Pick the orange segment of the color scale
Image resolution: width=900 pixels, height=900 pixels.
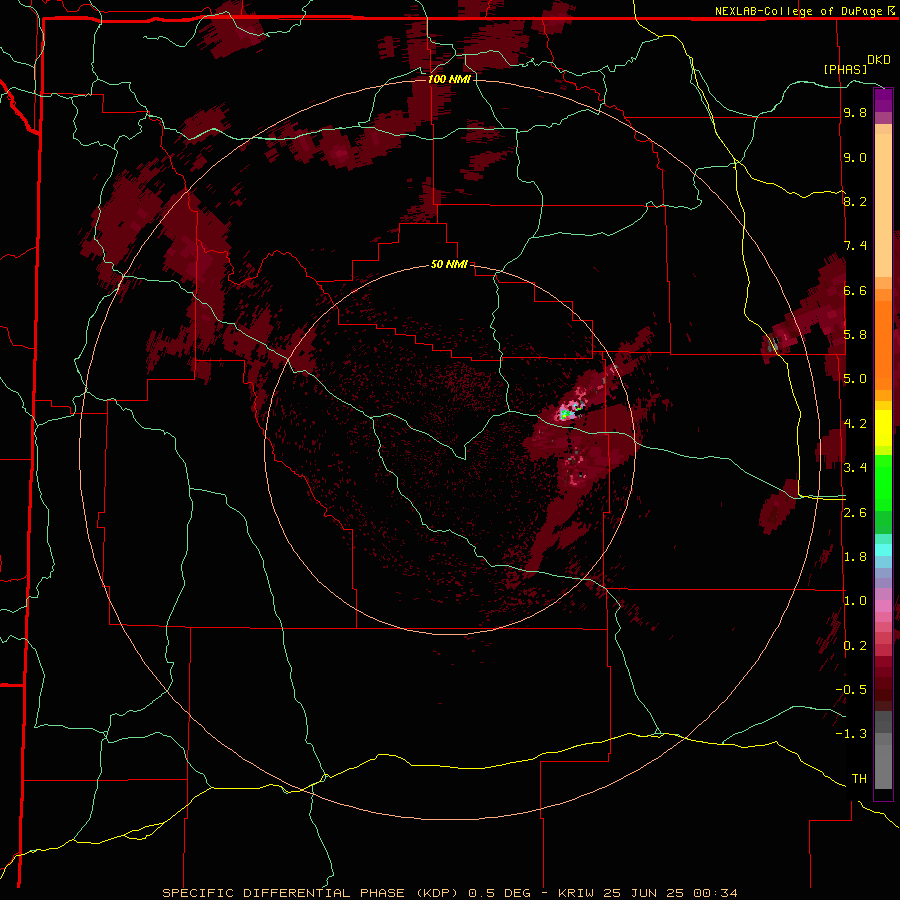pos(883,344)
